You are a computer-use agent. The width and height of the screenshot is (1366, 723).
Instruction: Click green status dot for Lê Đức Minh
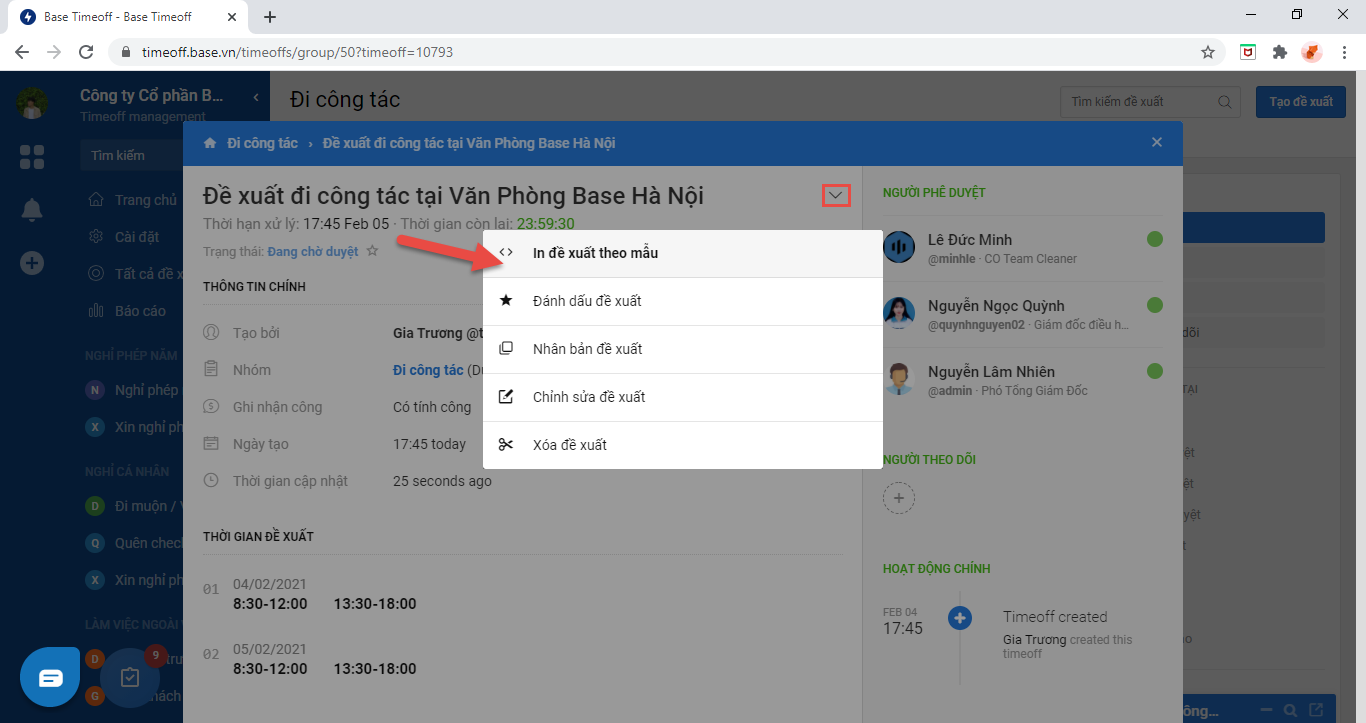coord(1155,239)
